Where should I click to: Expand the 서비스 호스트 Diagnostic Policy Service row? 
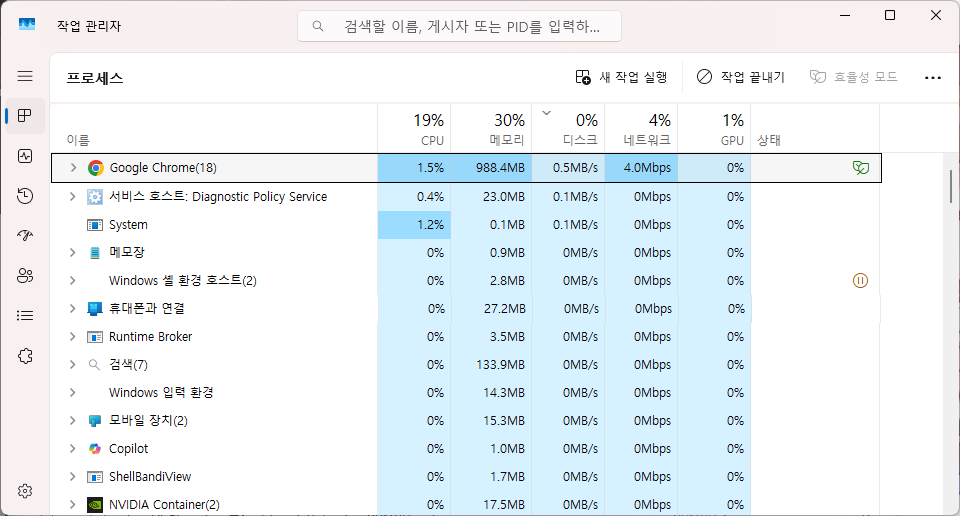tap(72, 196)
